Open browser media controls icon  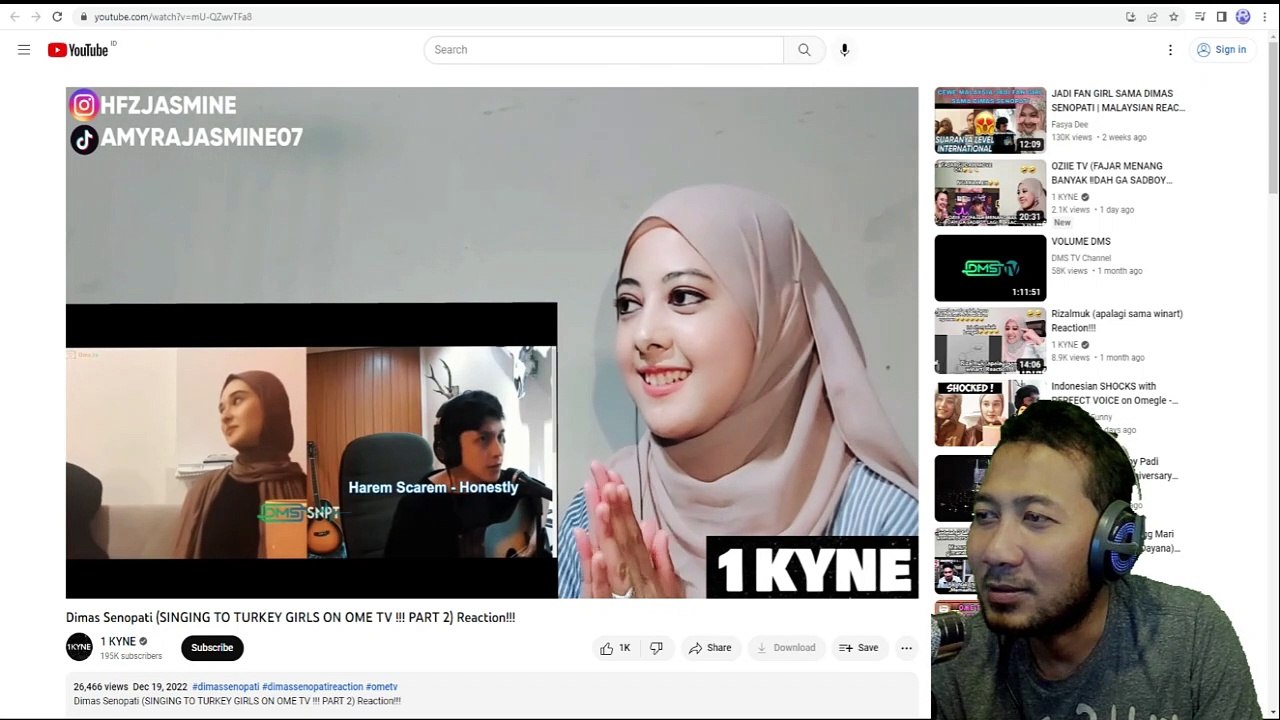click(1200, 17)
